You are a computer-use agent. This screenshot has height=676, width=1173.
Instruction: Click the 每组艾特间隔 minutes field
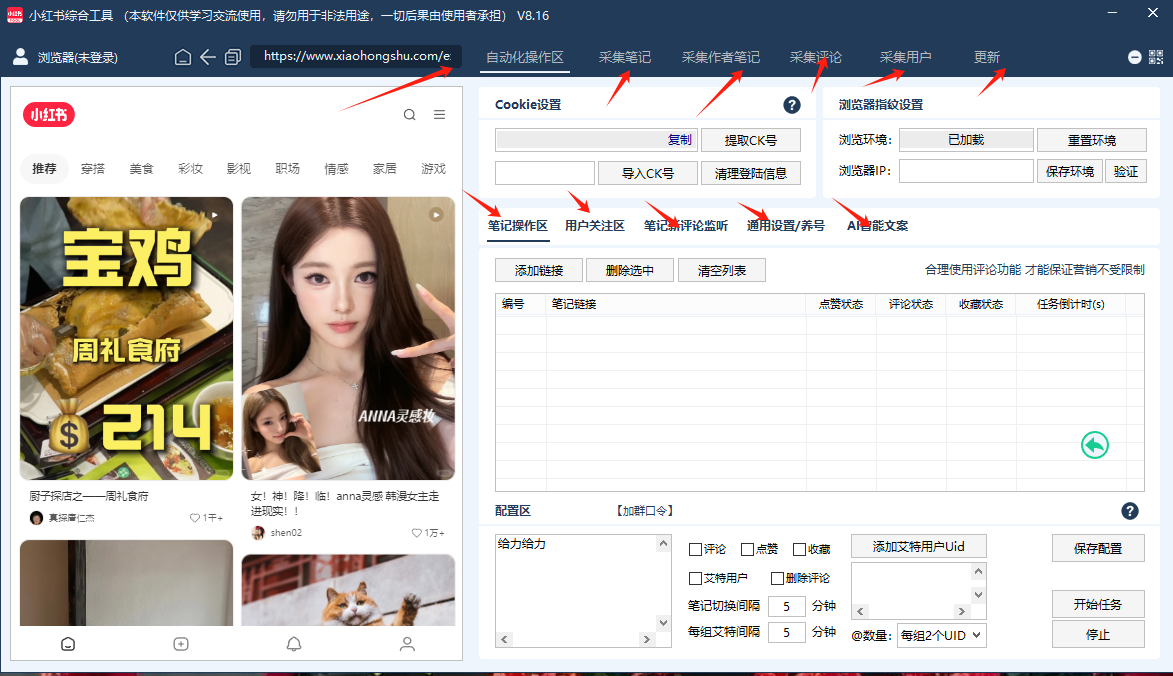(786, 632)
